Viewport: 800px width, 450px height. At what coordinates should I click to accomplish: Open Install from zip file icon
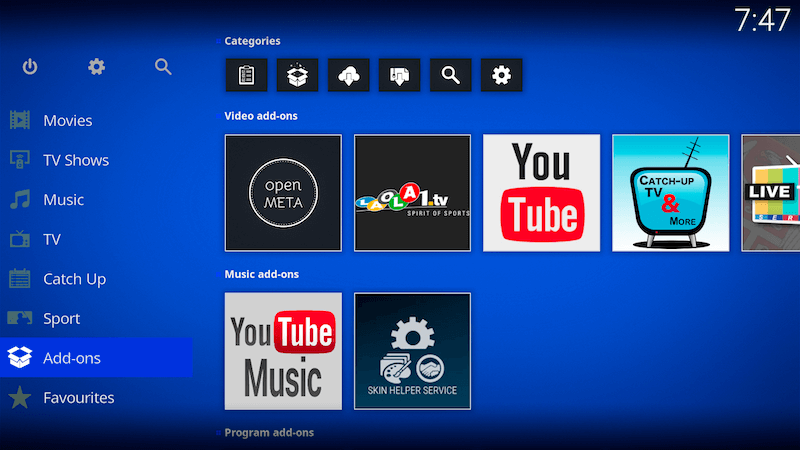tap(399, 75)
